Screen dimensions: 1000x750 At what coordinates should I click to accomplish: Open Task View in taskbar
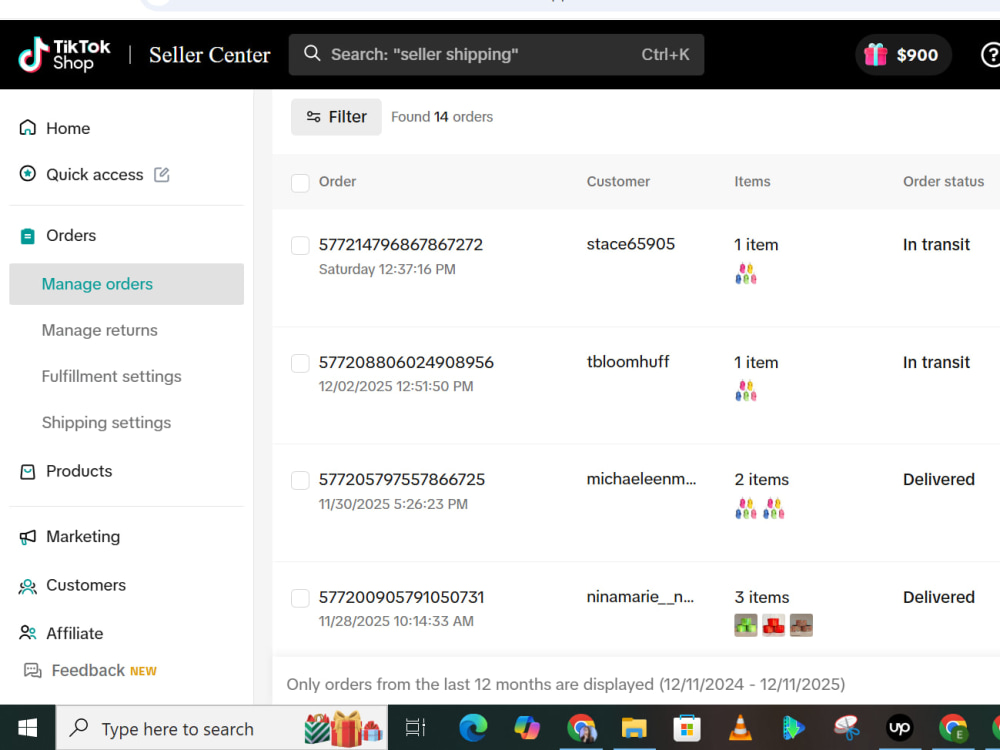click(x=416, y=728)
